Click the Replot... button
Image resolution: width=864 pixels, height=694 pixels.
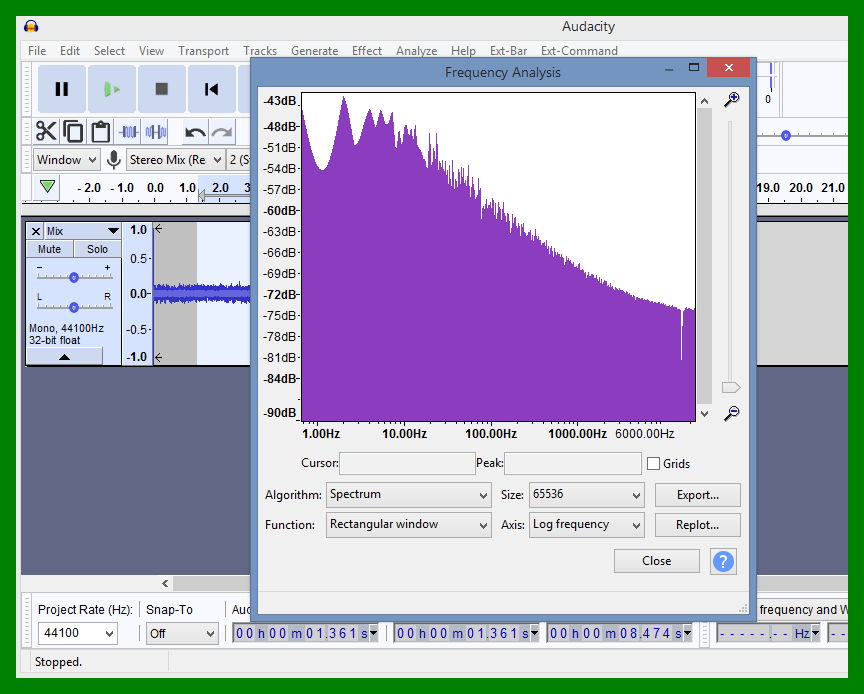tap(698, 525)
